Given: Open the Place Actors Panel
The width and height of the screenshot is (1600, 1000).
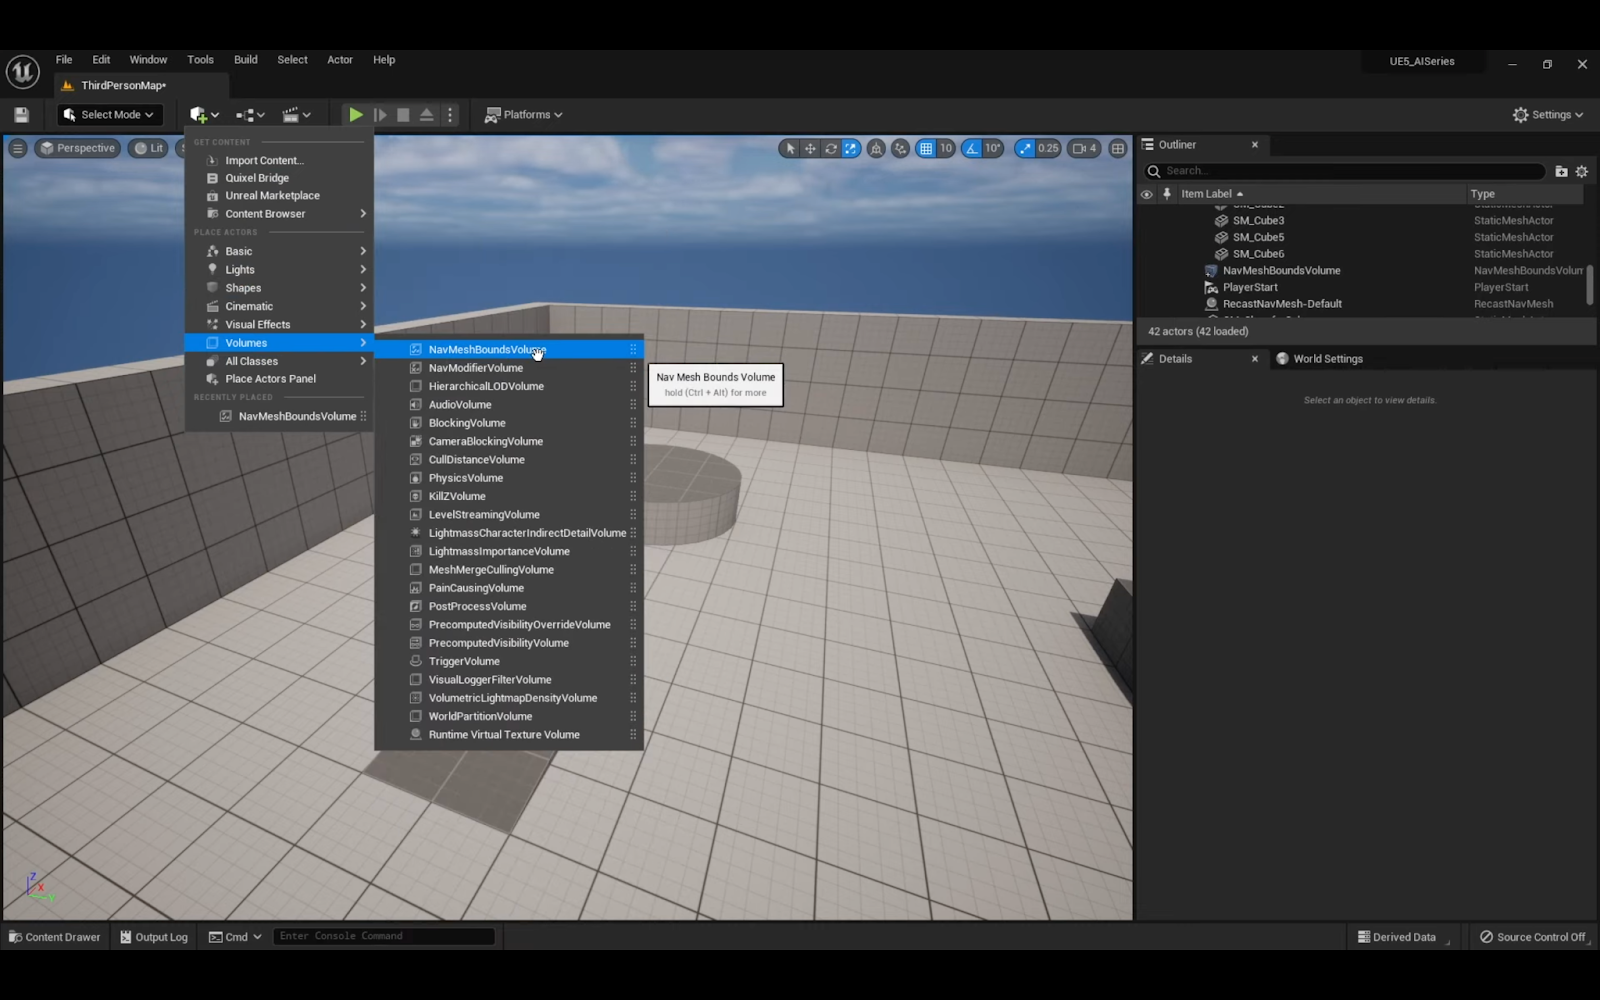Looking at the screenshot, I should 280,379.
